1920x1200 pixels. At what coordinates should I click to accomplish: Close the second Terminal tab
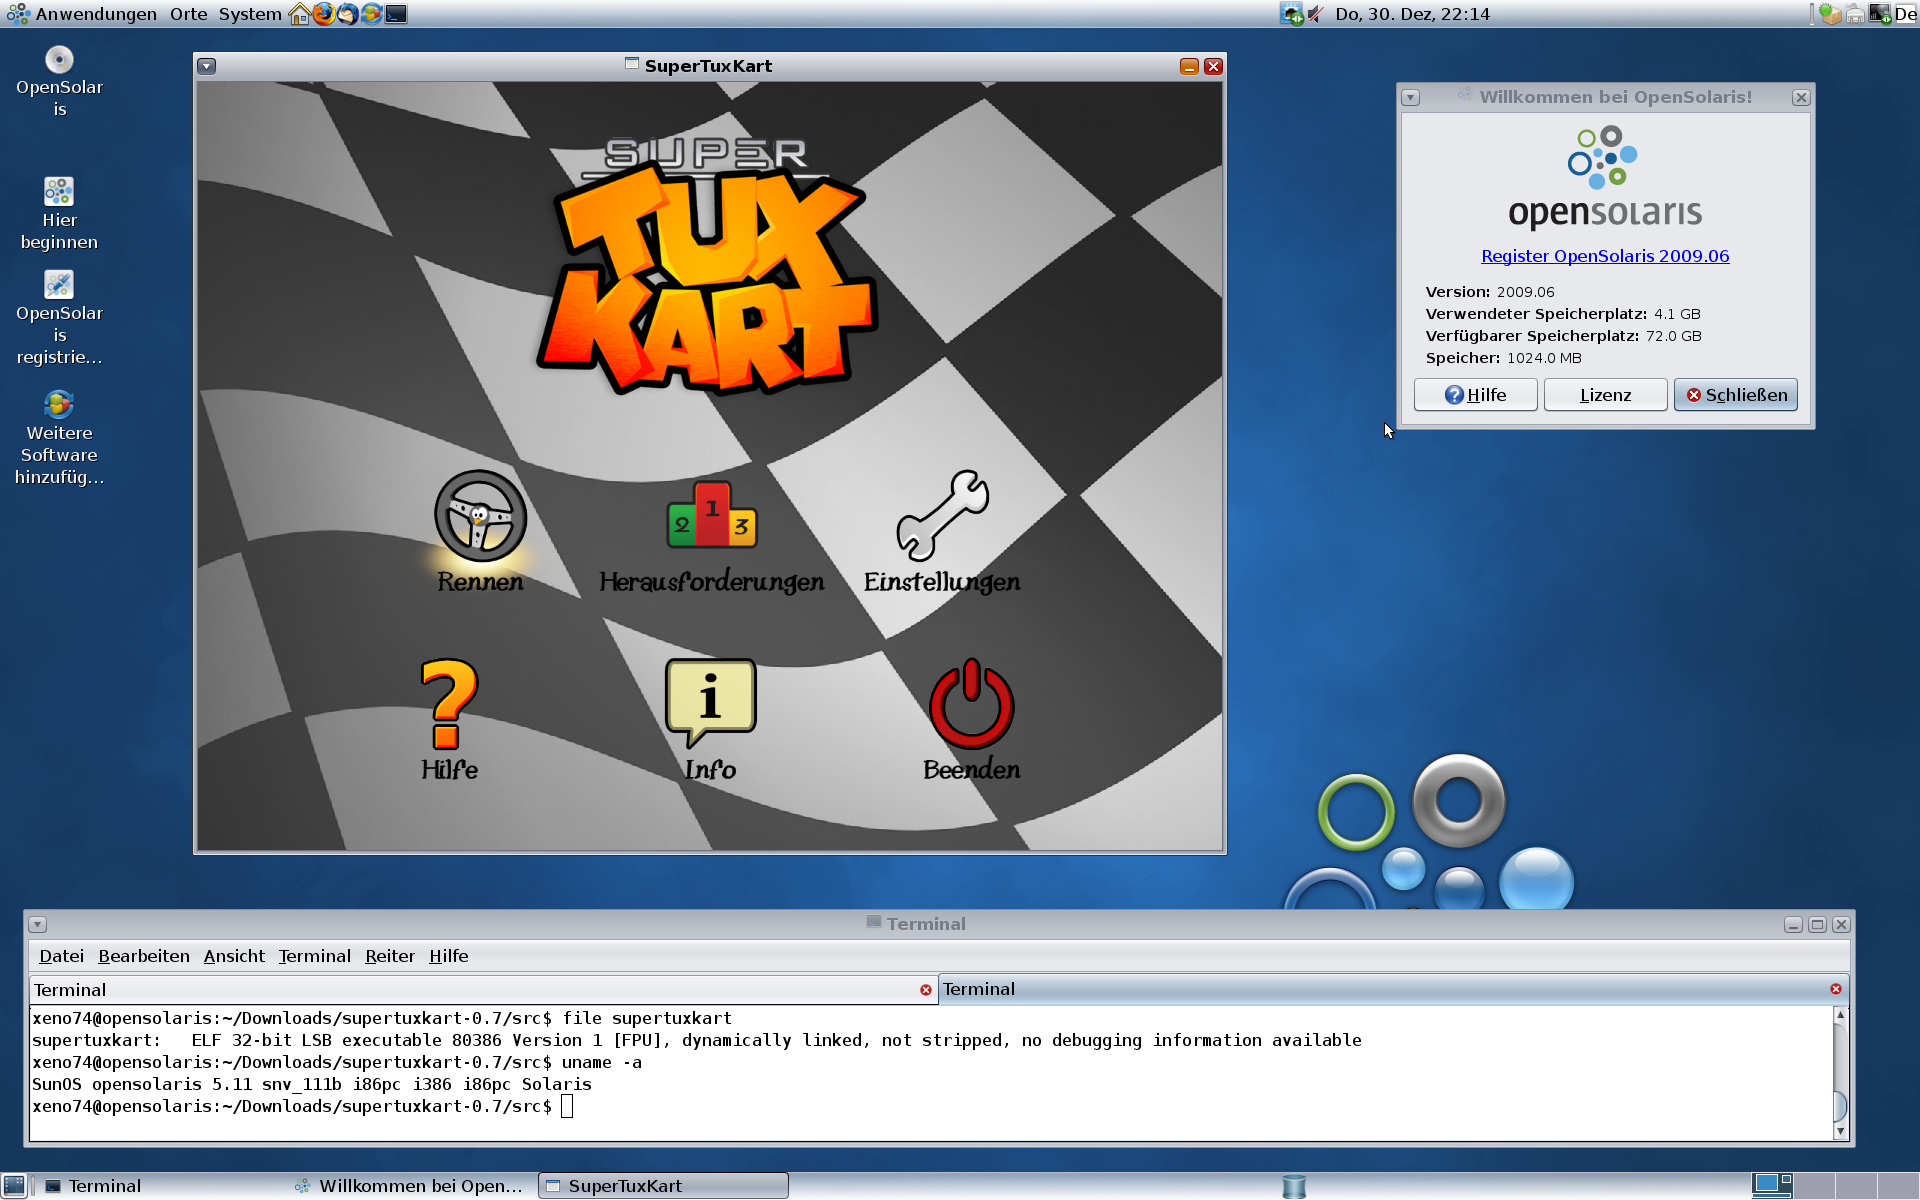[1836, 989]
